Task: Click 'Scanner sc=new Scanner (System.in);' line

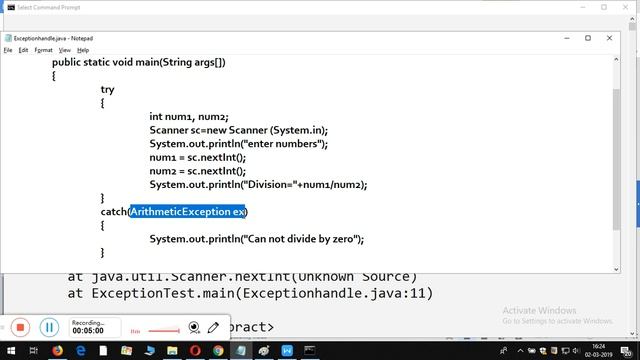Action: click(x=238, y=130)
